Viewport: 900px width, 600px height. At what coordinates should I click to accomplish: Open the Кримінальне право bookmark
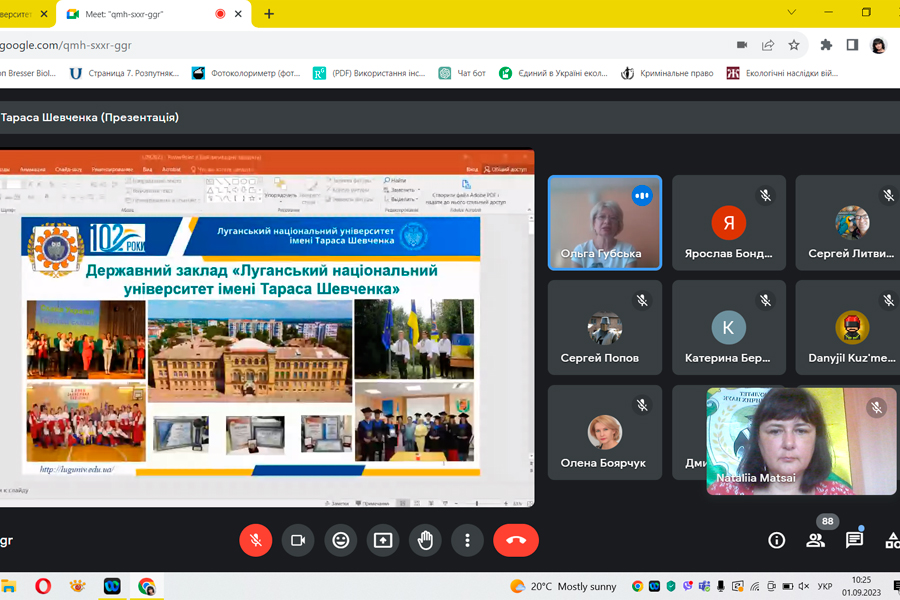click(x=668, y=73)
